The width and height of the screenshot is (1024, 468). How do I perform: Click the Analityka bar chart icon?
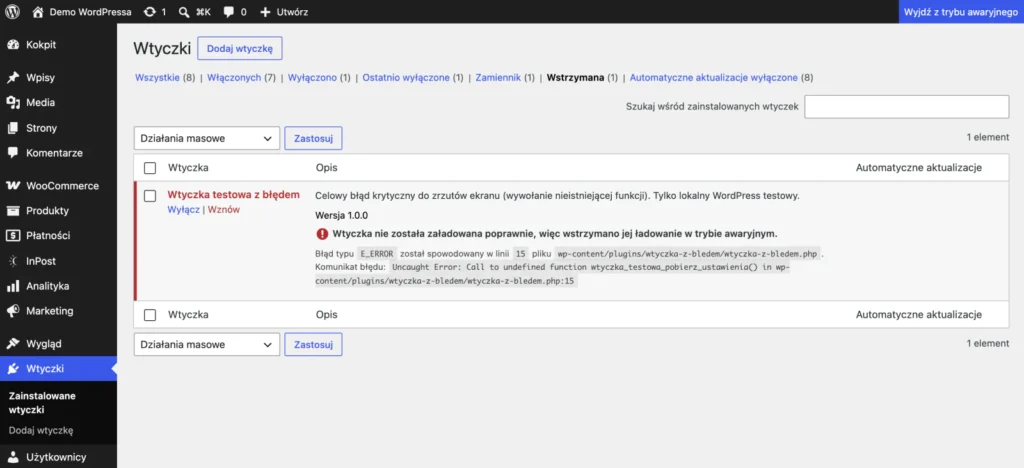tap(12, 286)
